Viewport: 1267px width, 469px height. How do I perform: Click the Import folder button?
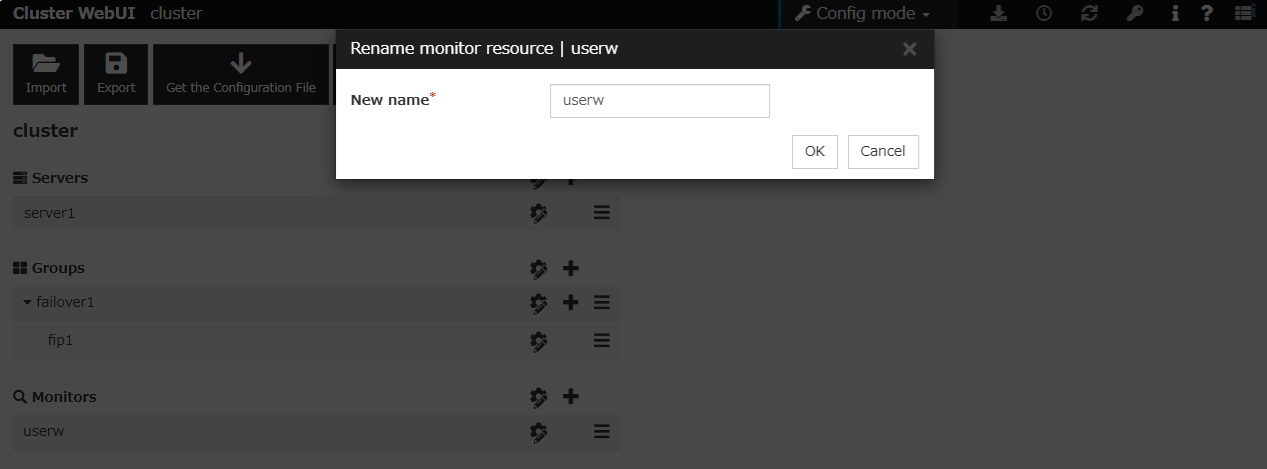tap(46, 74)
